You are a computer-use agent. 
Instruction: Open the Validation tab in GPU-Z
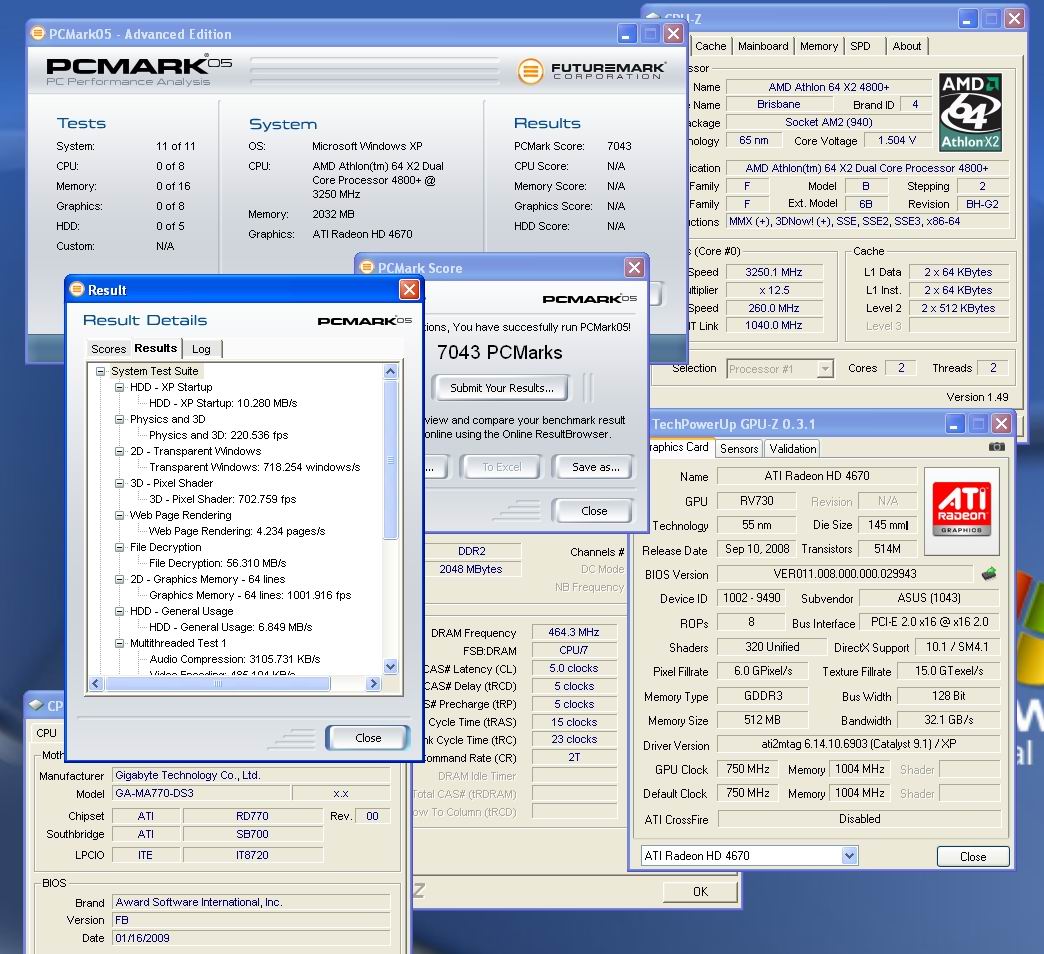pyautogui.click(x=792, y=449)
